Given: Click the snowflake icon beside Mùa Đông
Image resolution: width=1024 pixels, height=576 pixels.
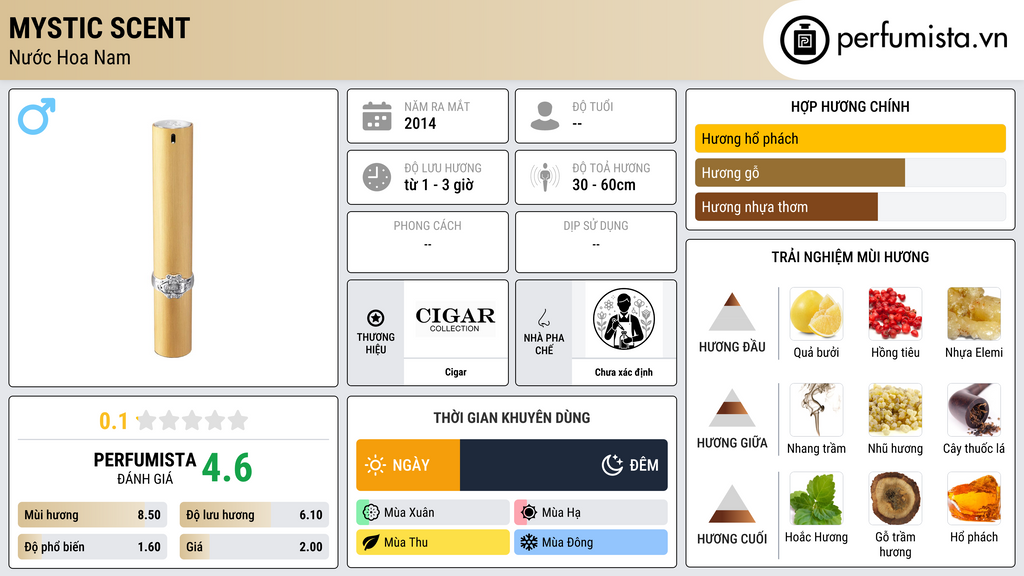Looking at the screenshot, I should (529, 542).
